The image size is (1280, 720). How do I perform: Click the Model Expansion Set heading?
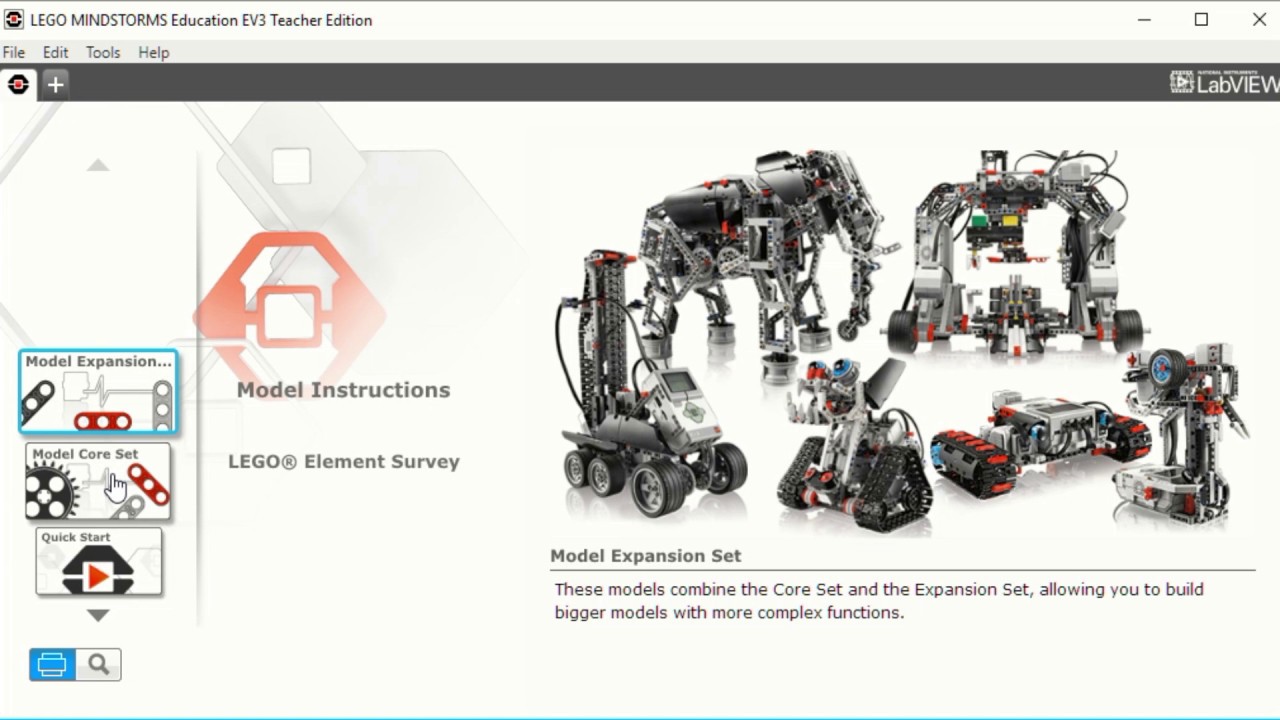646,556
